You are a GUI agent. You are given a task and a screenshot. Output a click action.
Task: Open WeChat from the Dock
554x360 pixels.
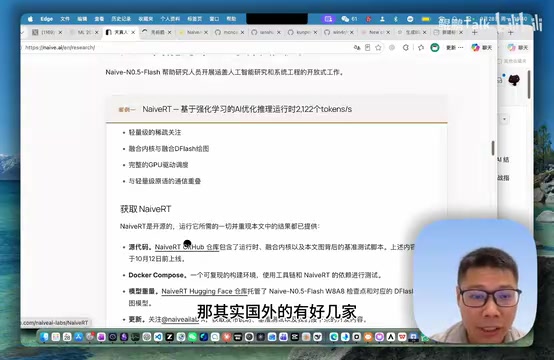tap(192, 337)
